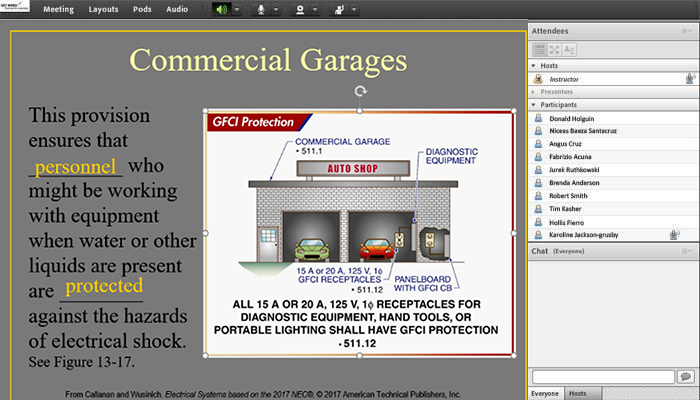The width and height of the screenshot is (700, 400).
Task: Switch to the Hosts chat tab
Action: pos(578,393)
